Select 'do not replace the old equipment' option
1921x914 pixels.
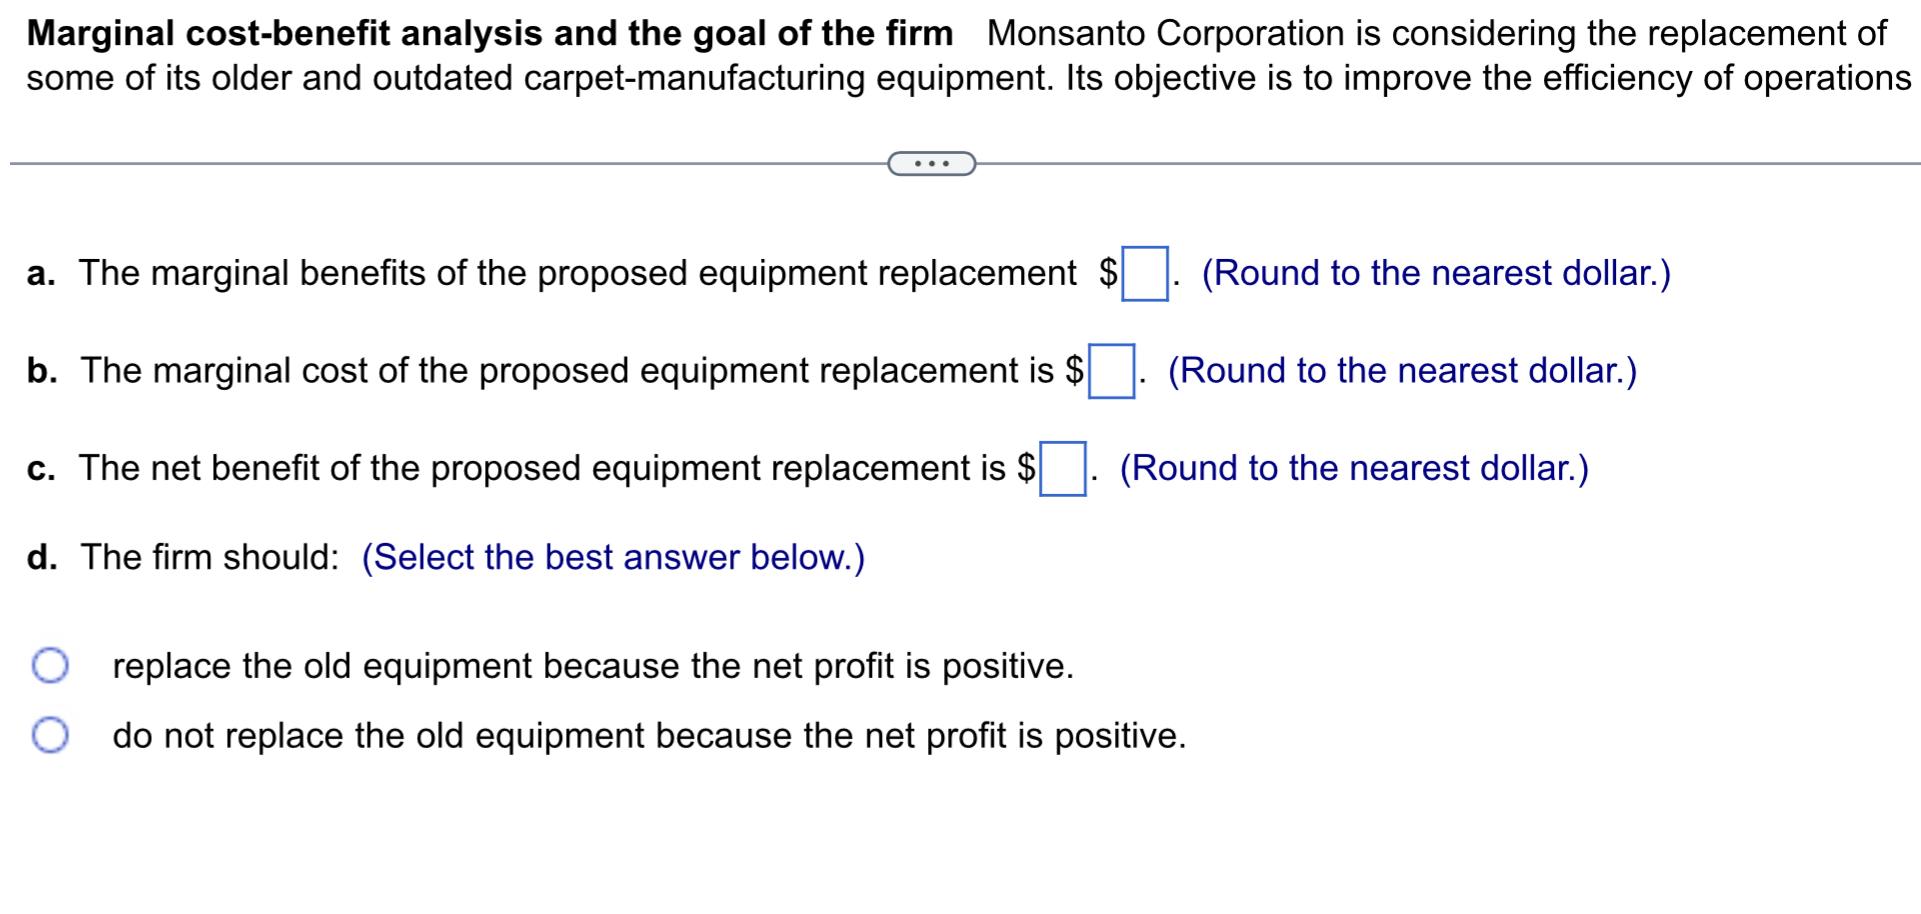point(648,735)
